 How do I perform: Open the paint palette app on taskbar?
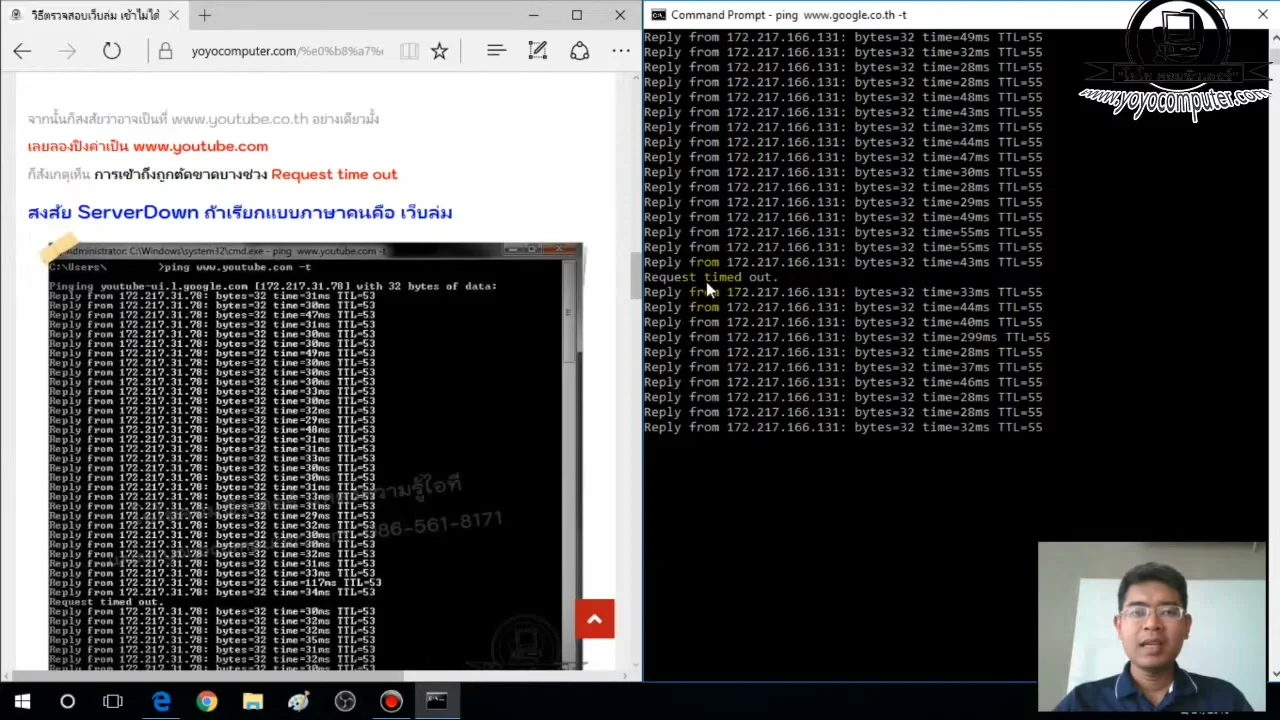[298, 701]
